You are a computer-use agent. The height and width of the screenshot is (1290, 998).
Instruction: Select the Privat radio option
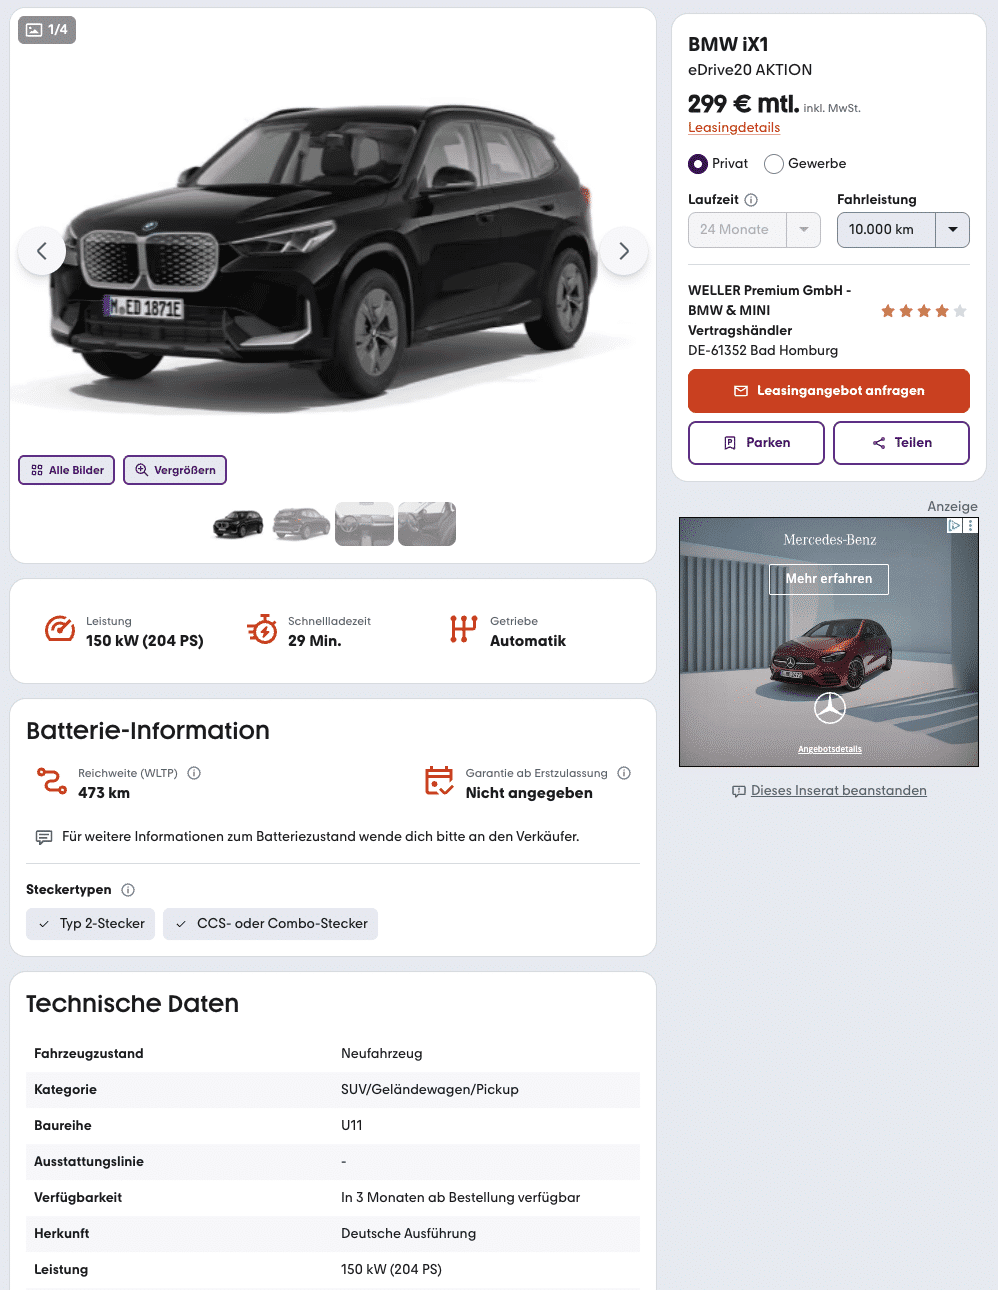click(698, 164)
